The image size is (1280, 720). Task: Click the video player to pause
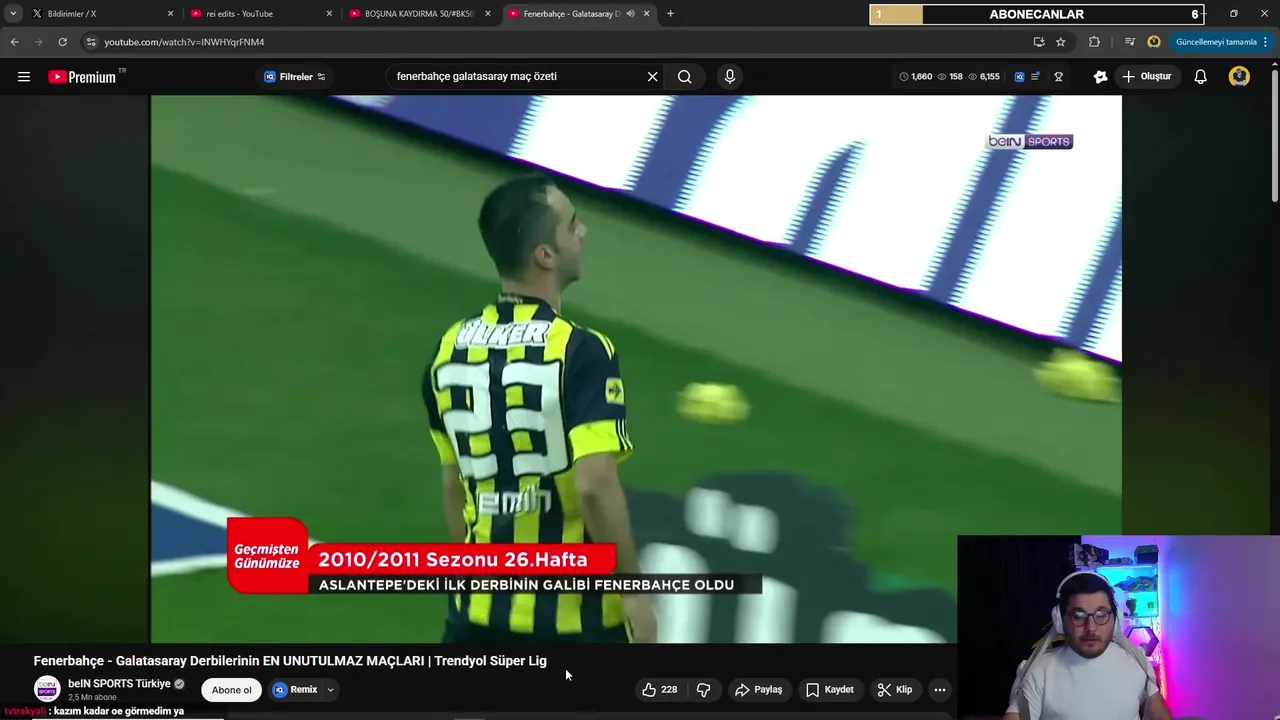pos(636,368)
